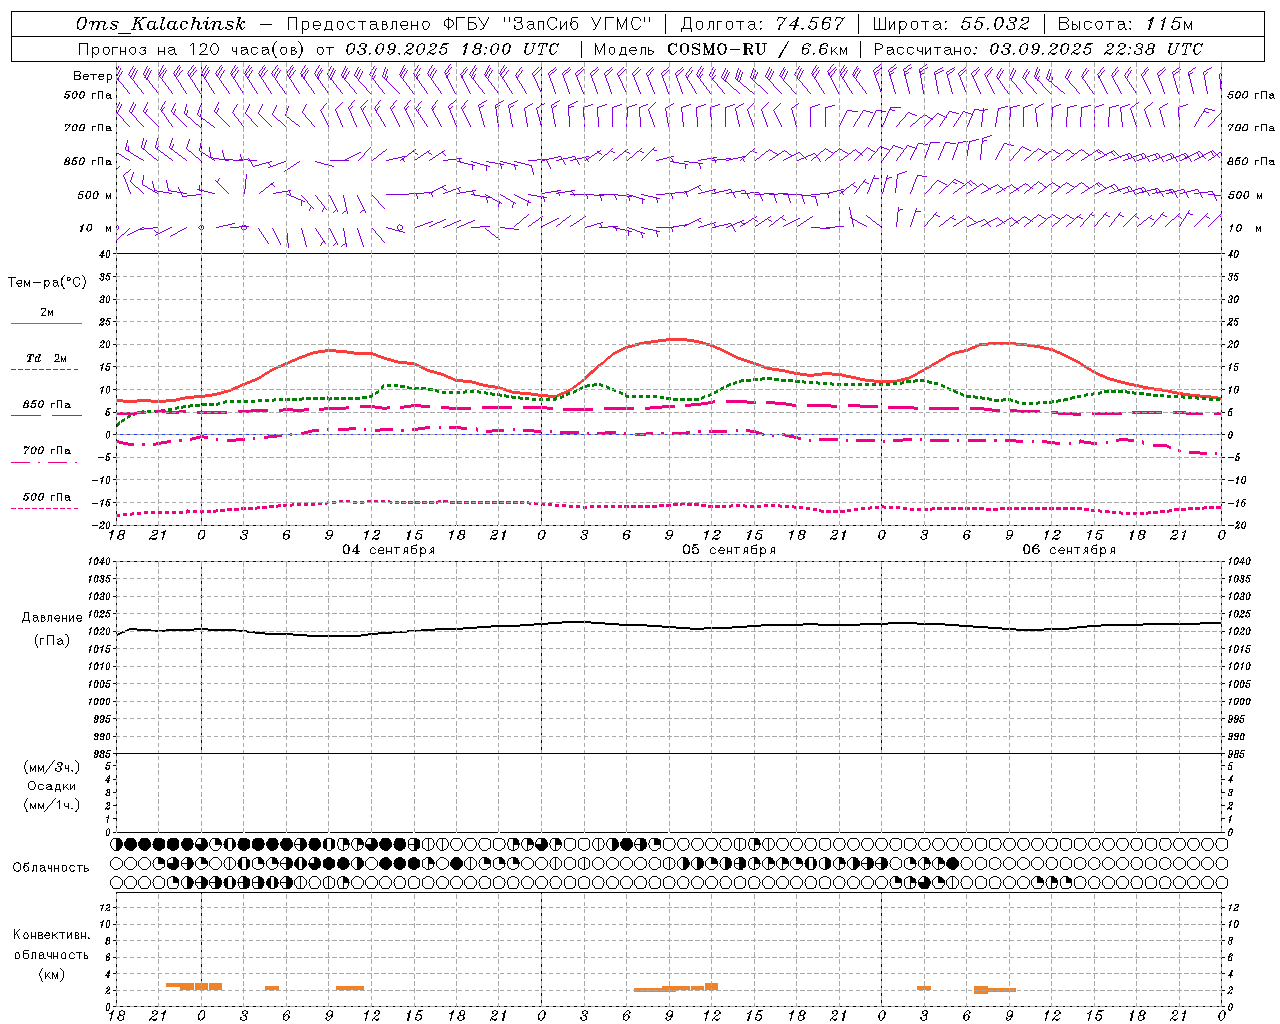
Task: Click the (мм/1ч.) precipitation unit label
Action: 52,805
